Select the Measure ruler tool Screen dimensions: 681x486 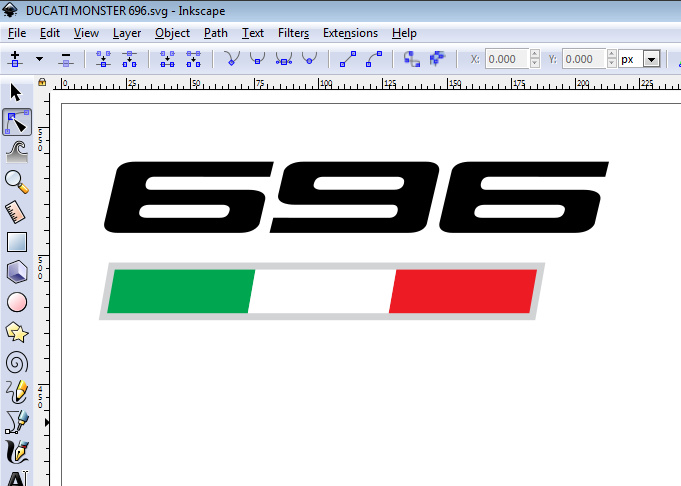point(15,212)
